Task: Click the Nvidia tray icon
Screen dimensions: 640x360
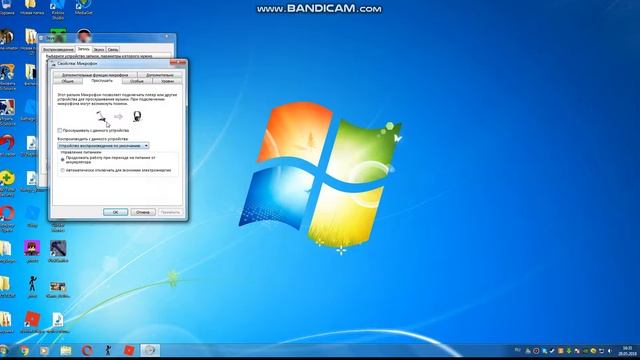Action: pos(585,351)
